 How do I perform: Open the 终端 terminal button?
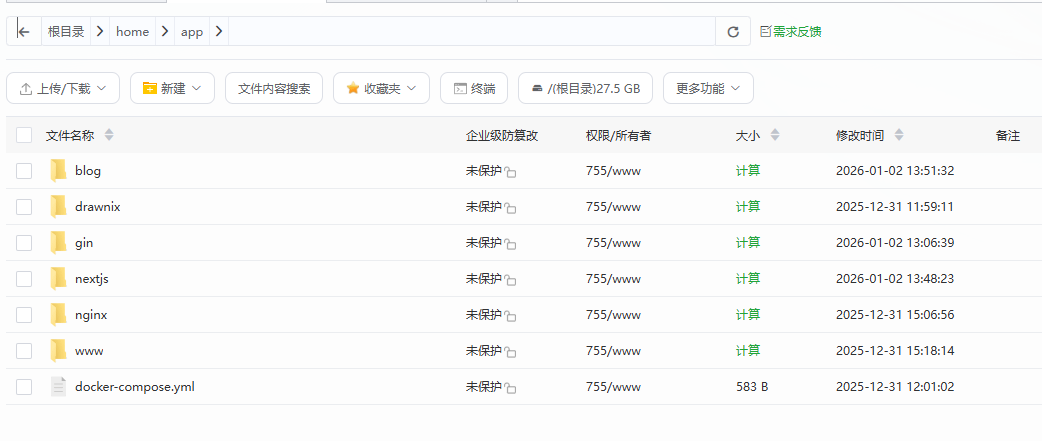tap(474, 88)
